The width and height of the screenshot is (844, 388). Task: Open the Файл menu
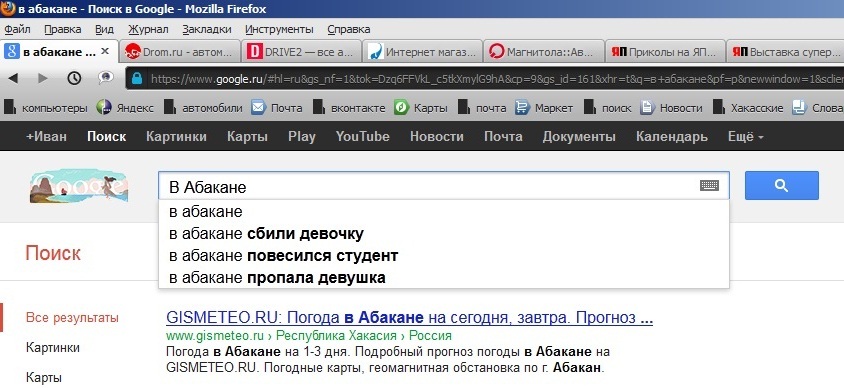click(17, 29)
